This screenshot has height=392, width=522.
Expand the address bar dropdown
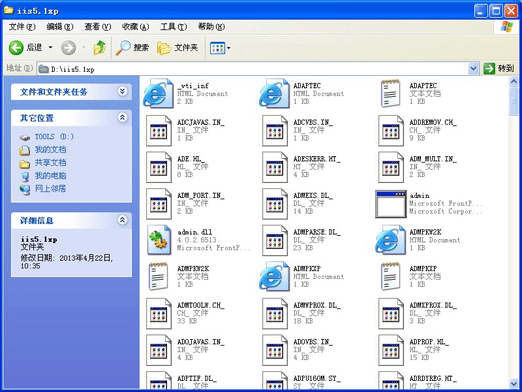[473, 69]
